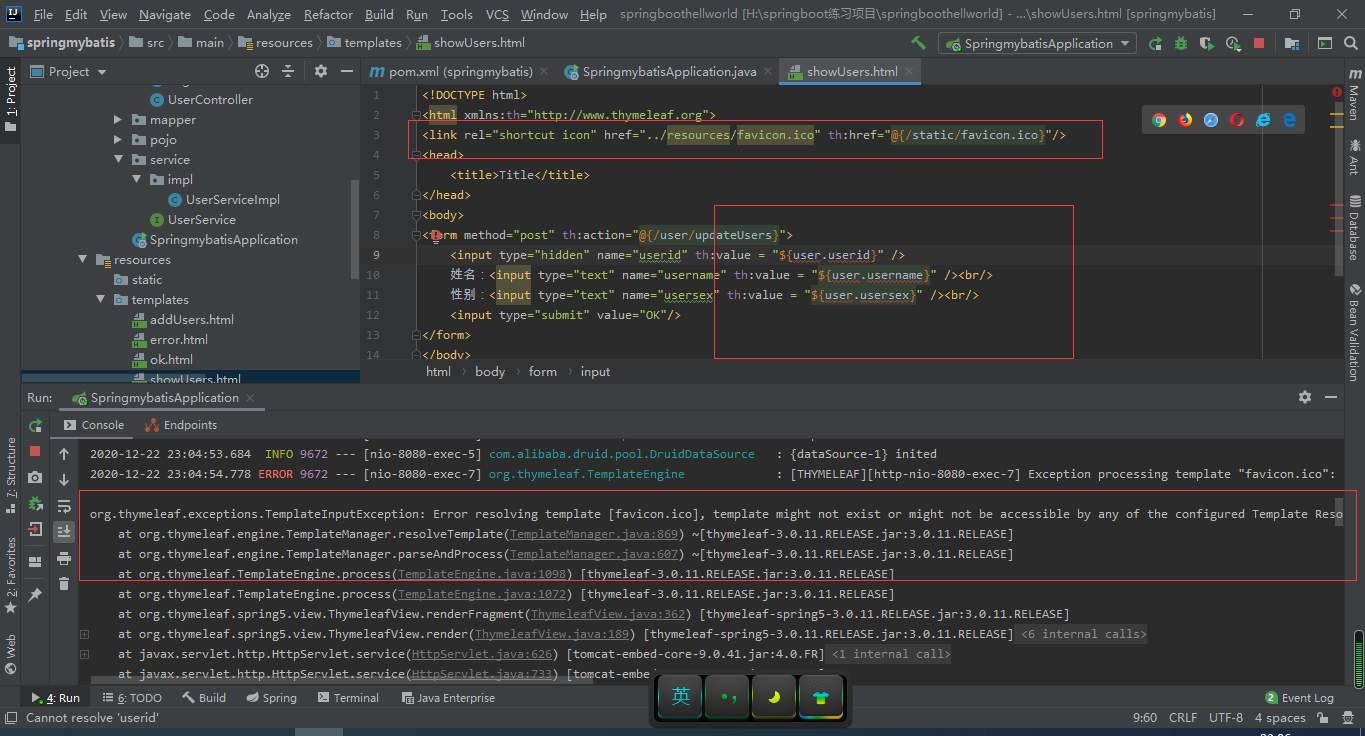Open the Run panel settings gear
Screen dimensions: 1365x736
tap(1305, 397)
